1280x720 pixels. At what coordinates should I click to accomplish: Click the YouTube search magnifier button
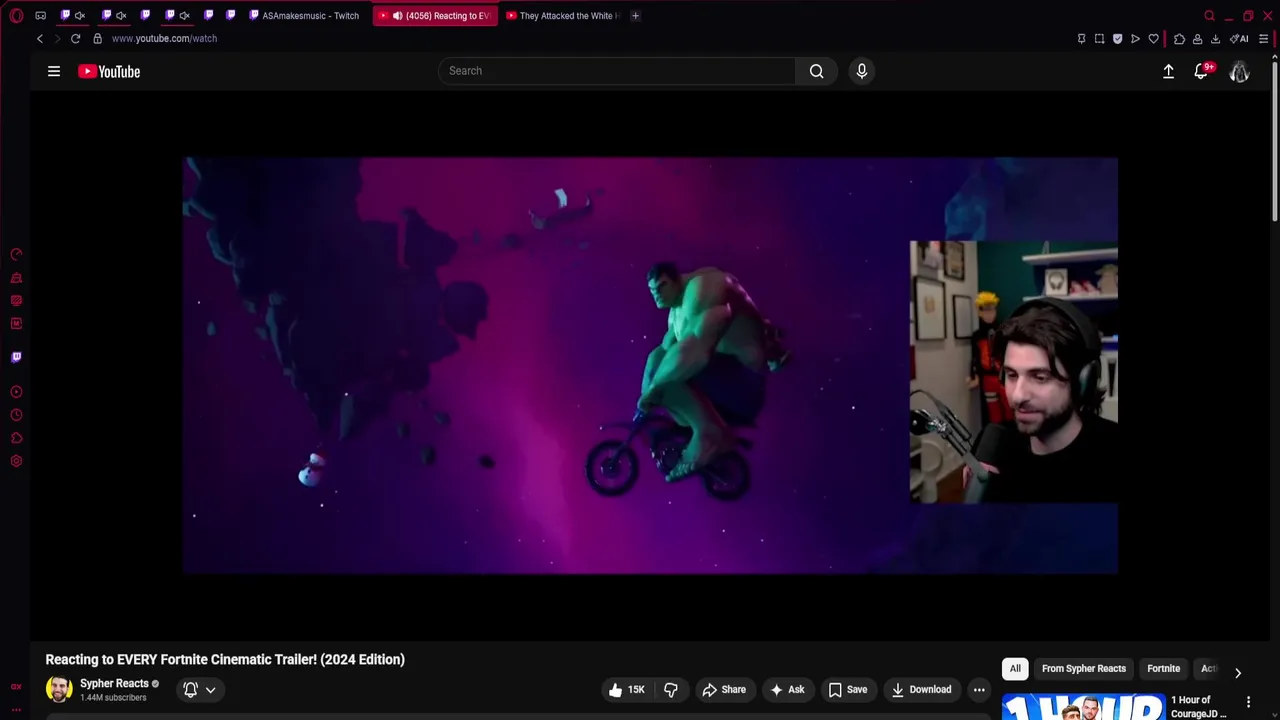[817, 71]
